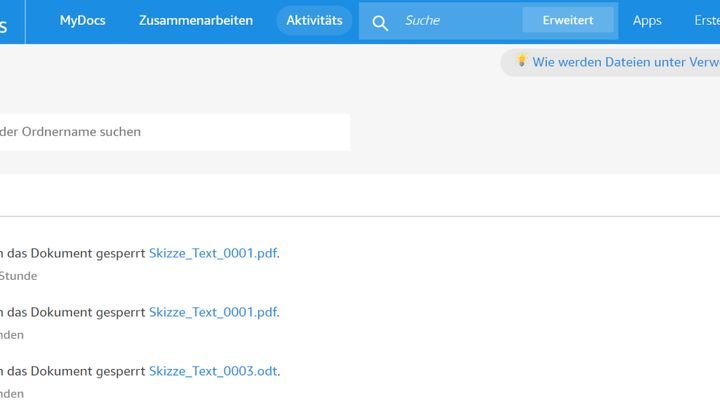The height and width of the screenshot is (405, 720).
Task: Click 'Stunde' timestamp under first activity
Action: coord(18,276)
